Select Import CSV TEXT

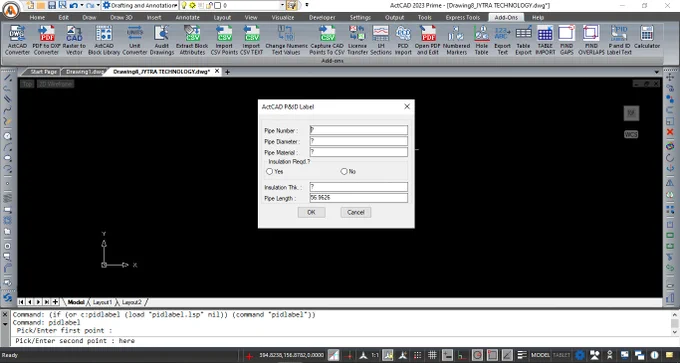pos(252,40)
